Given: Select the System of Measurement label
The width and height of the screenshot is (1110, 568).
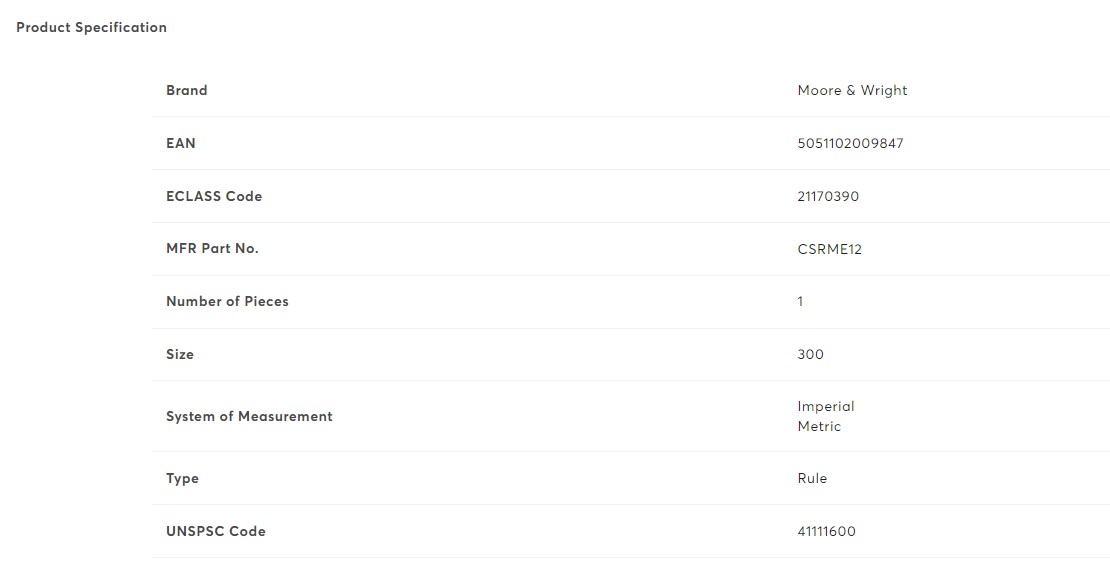Looking at the screenshot, I should click(x=249, y=416).
